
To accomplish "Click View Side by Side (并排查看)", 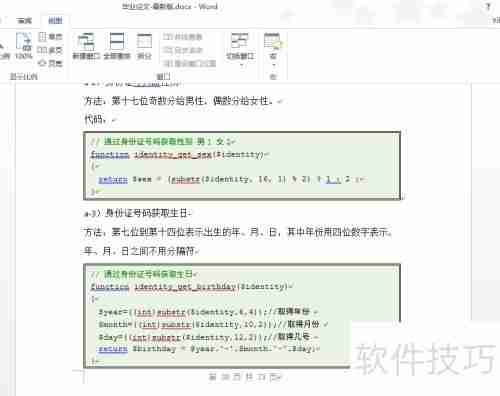I will point(183,37).
